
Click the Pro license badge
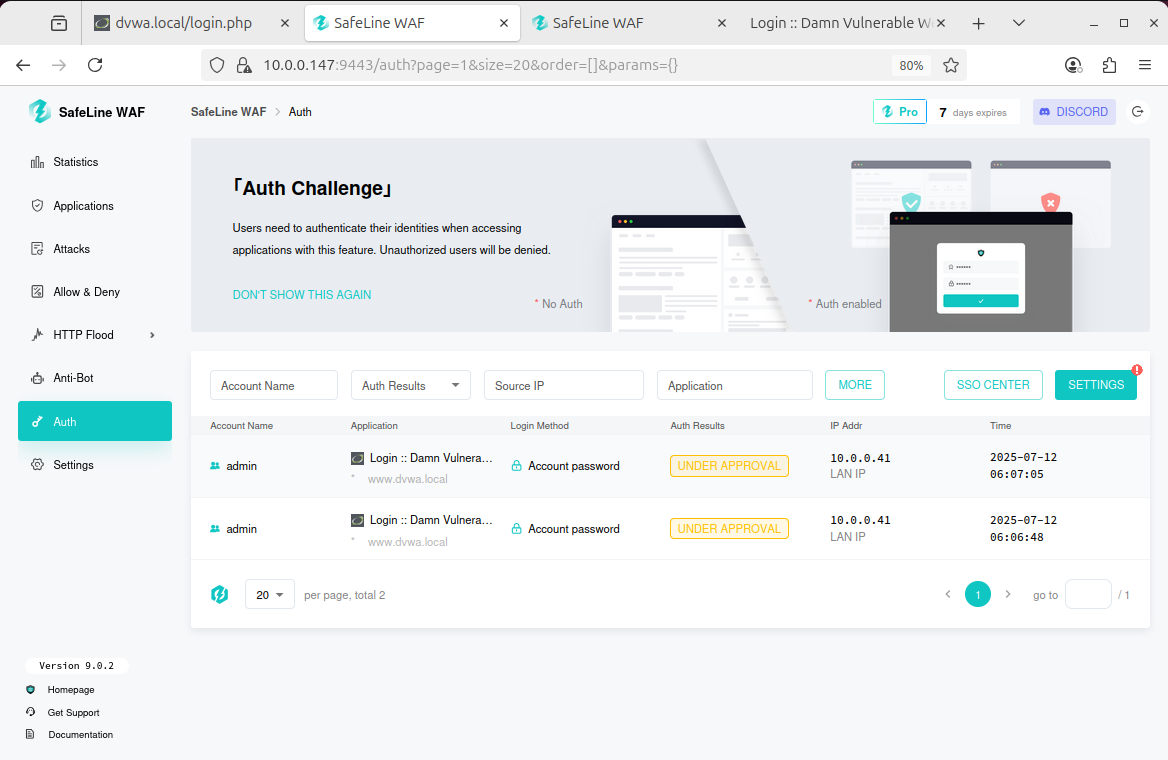(900, 112)
